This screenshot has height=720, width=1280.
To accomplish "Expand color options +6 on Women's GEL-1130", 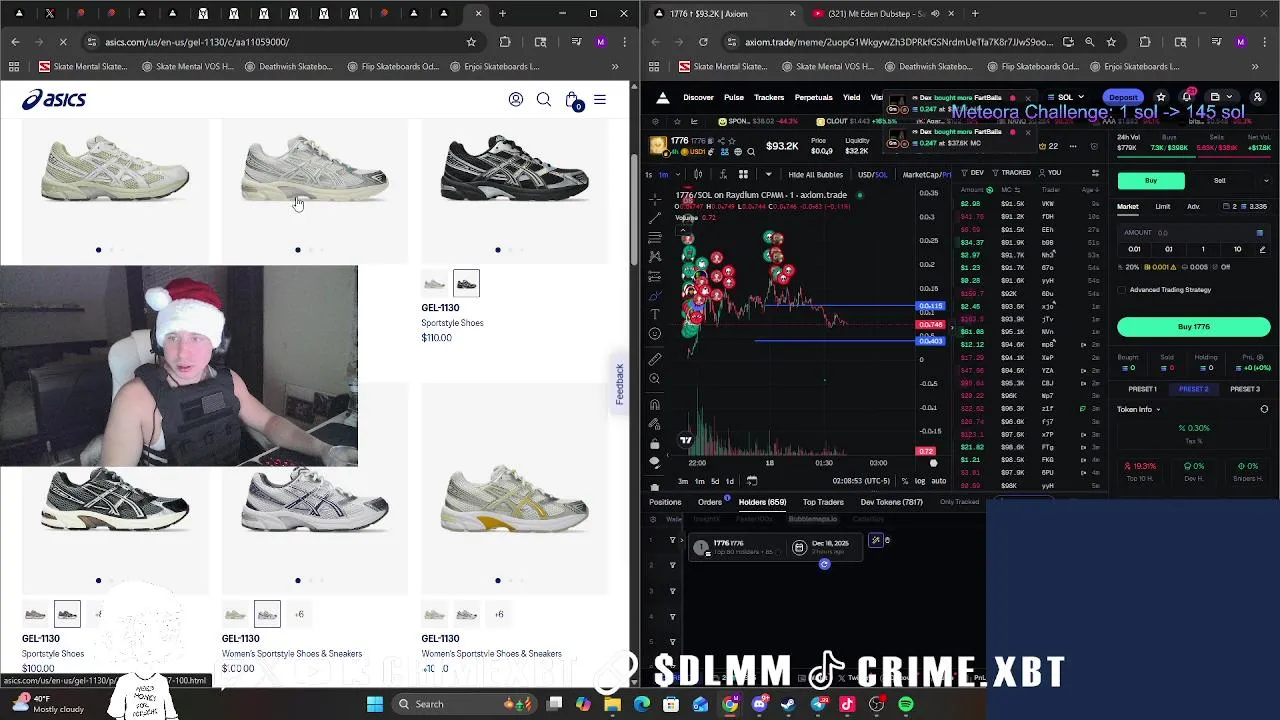I will [298, 614].
